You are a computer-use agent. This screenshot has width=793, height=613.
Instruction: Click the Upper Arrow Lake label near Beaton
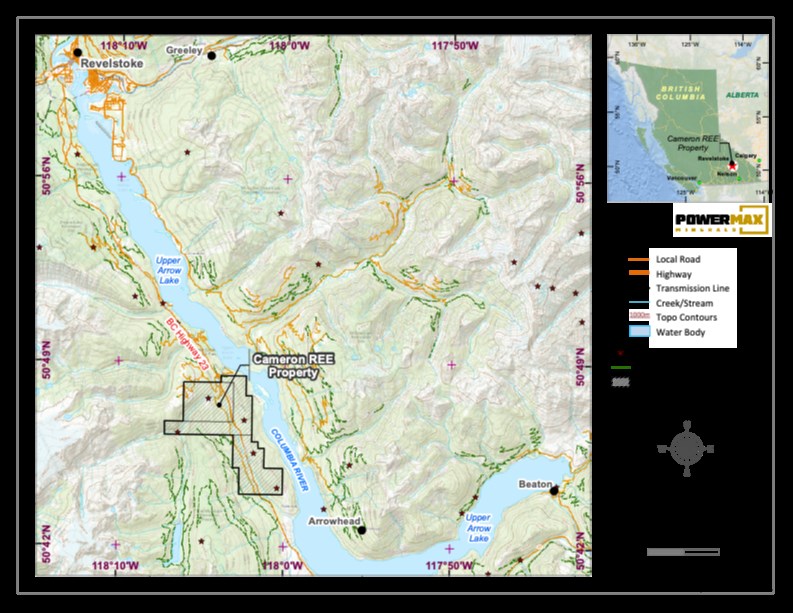pos(479,527)
